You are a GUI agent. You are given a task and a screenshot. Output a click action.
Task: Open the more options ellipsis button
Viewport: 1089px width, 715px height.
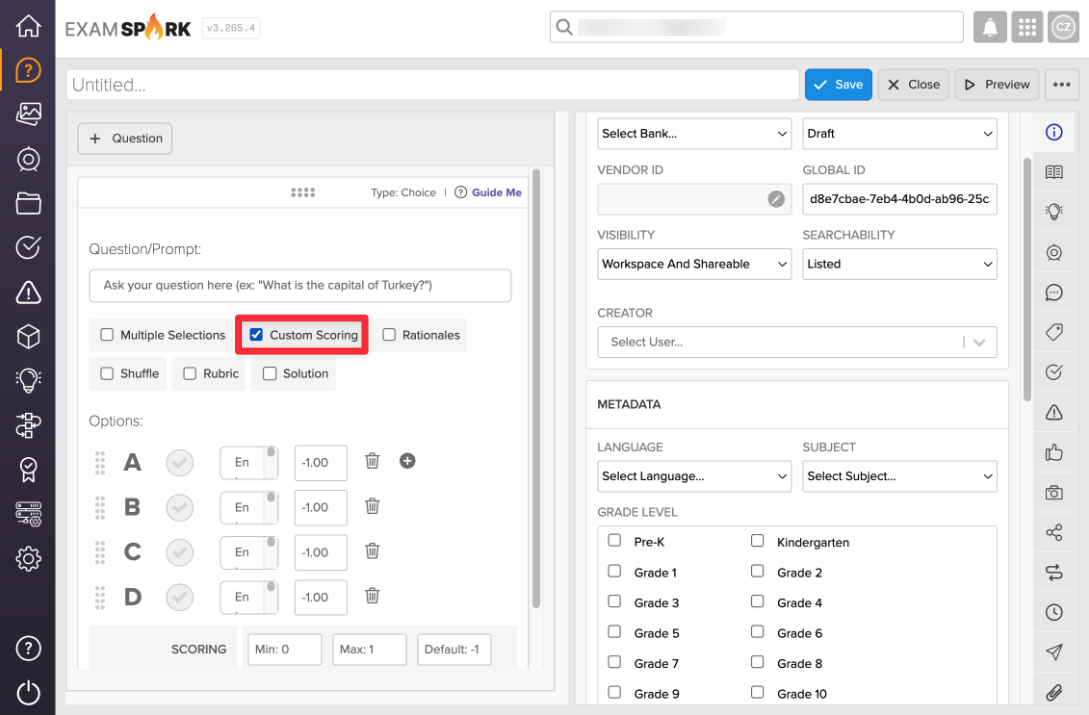coord(1061,85)
